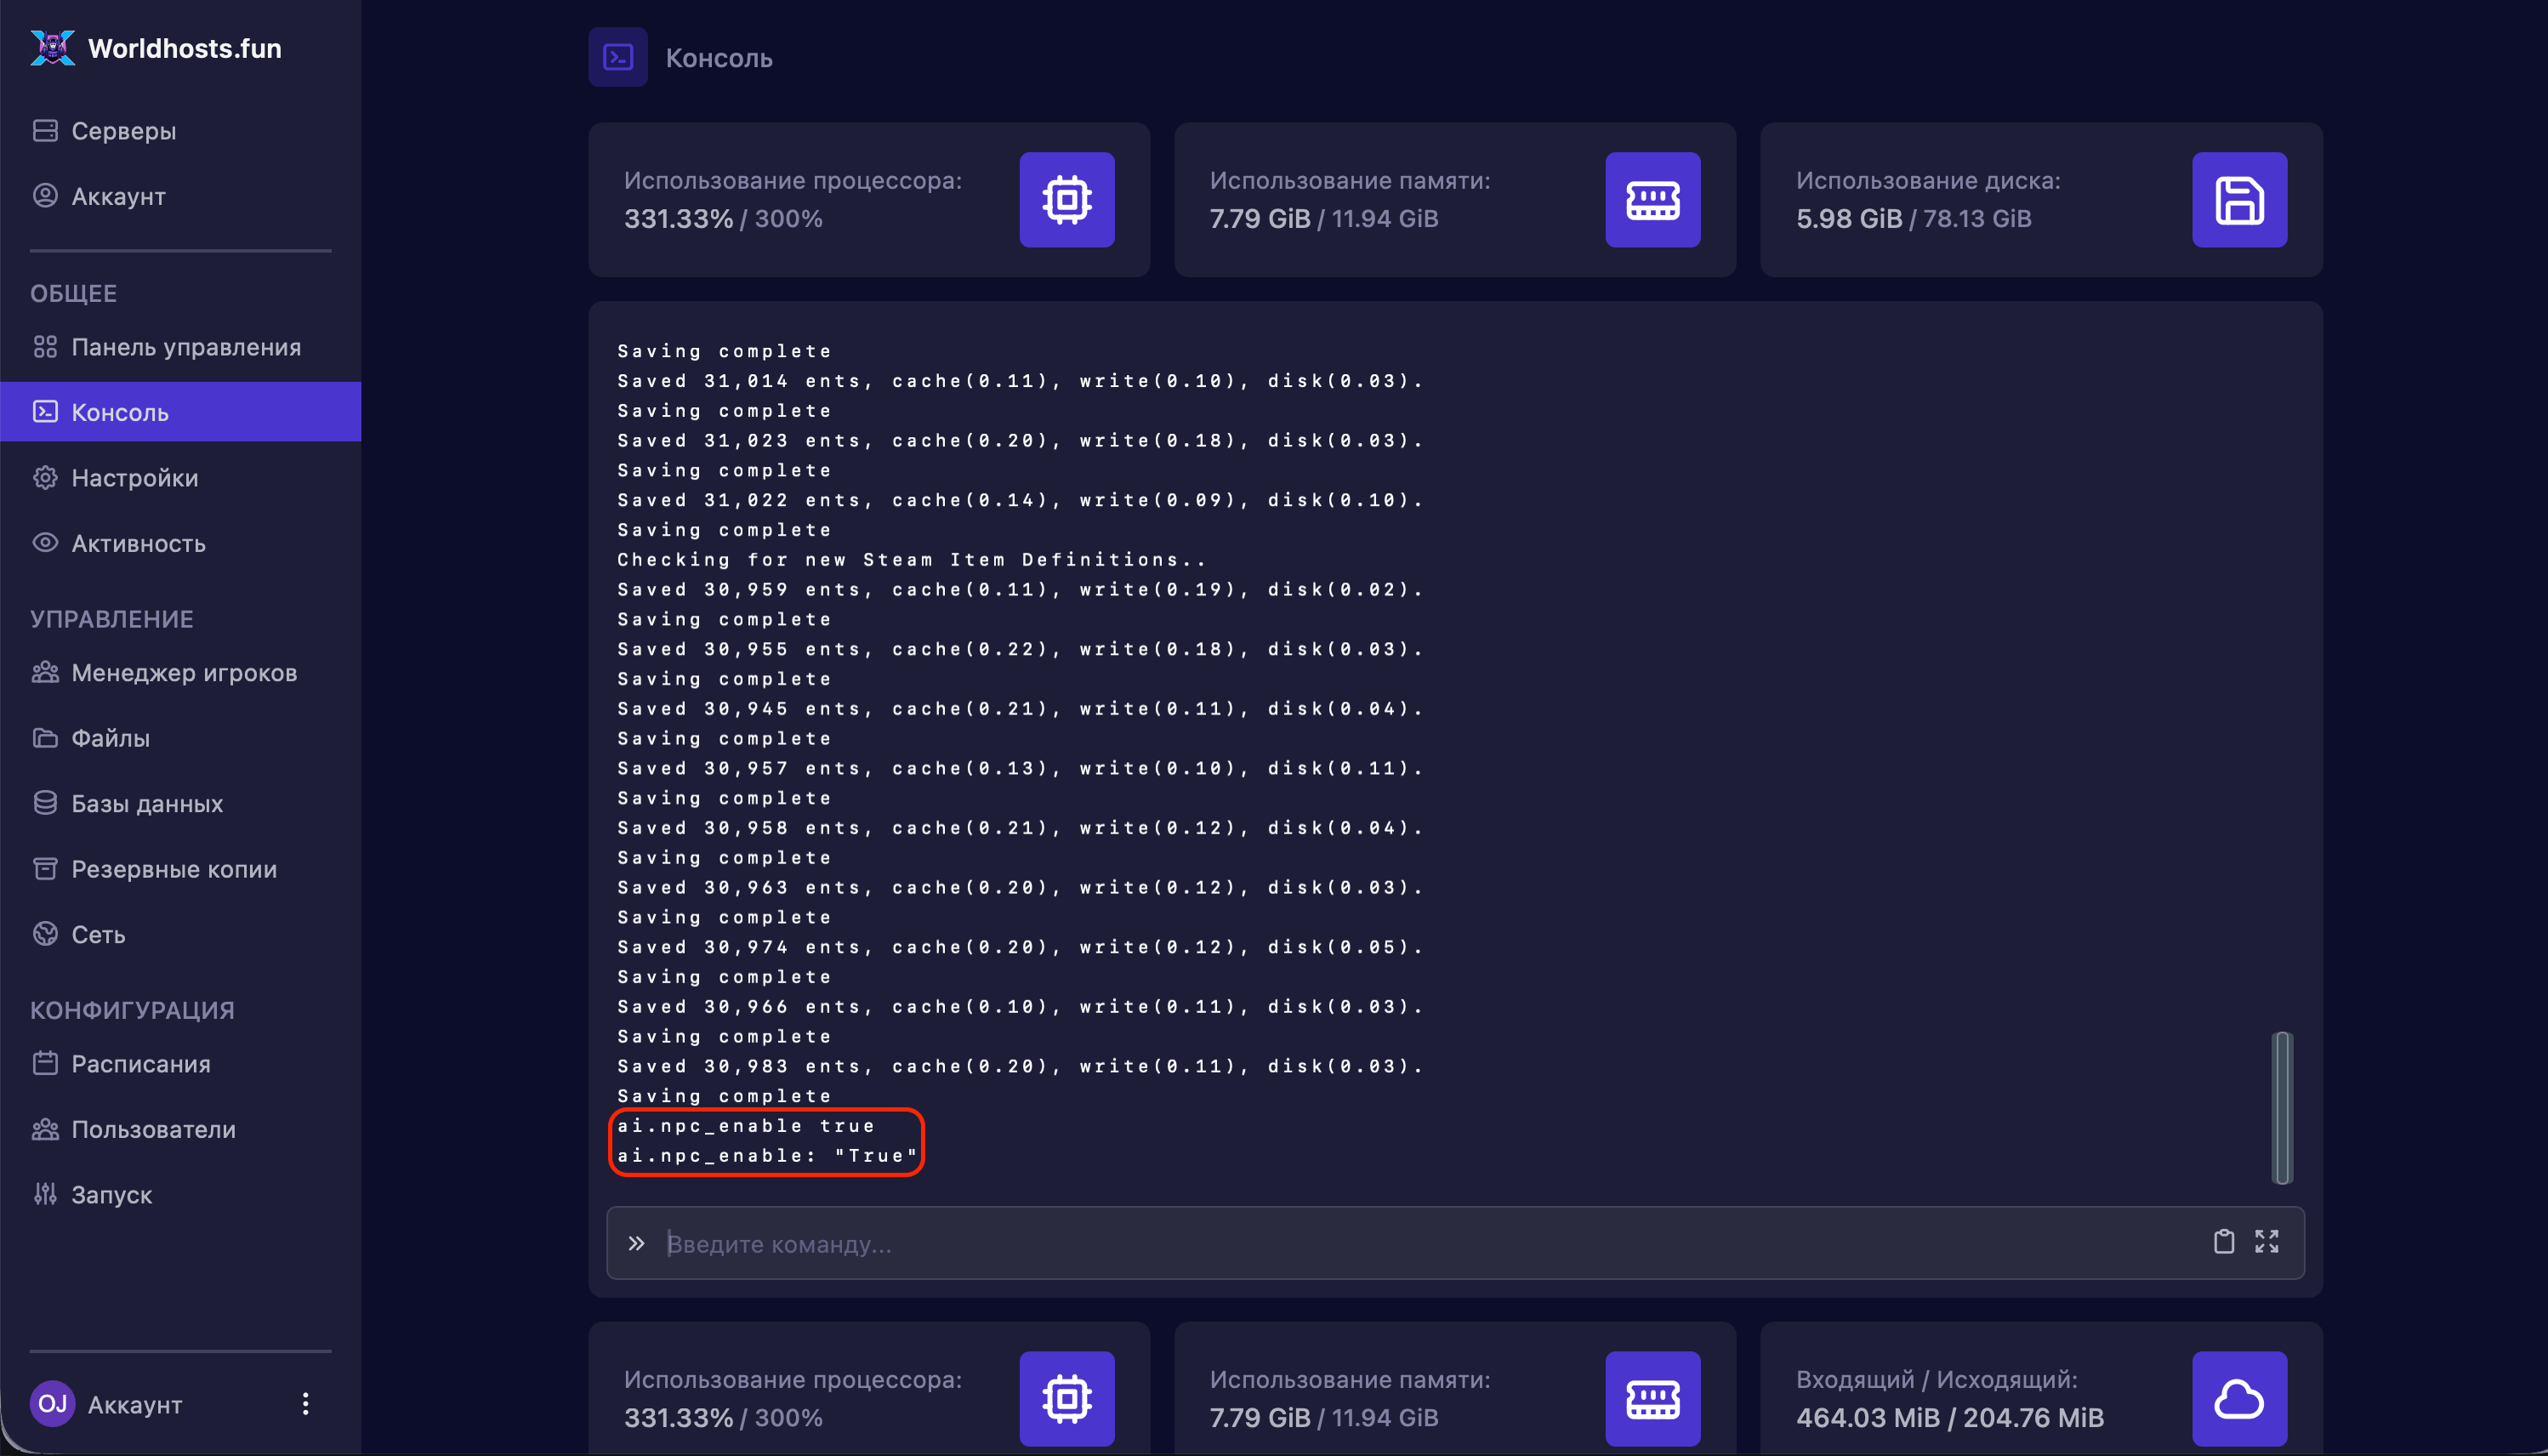Open Резервные копии
Viewport: 2548px width, 1456px height.
[x=180, y=869]
